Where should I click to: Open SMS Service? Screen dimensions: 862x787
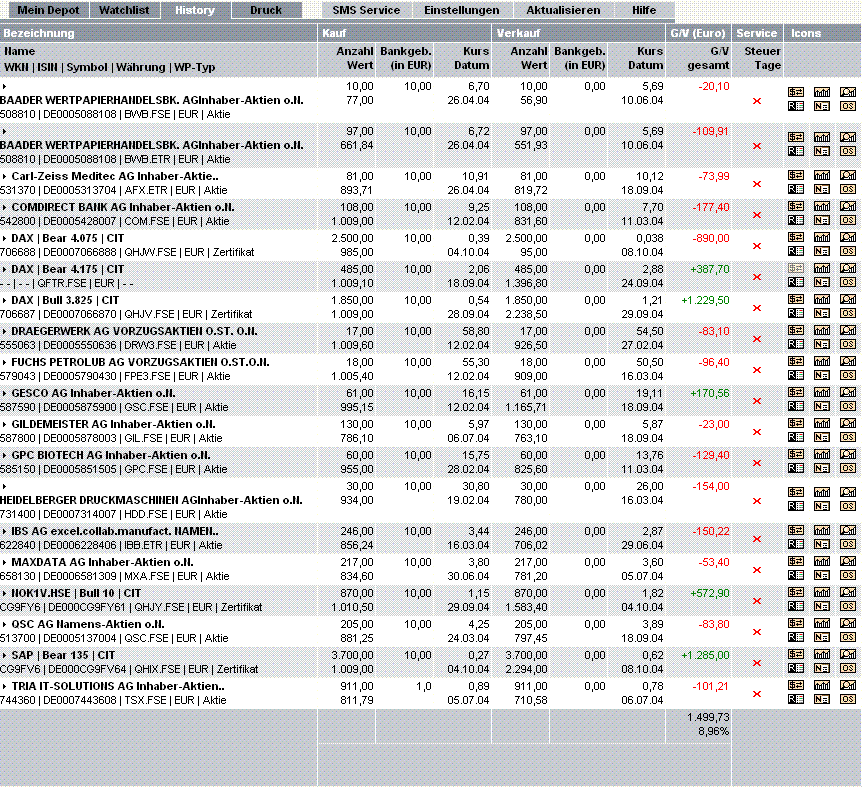(366, 10)
